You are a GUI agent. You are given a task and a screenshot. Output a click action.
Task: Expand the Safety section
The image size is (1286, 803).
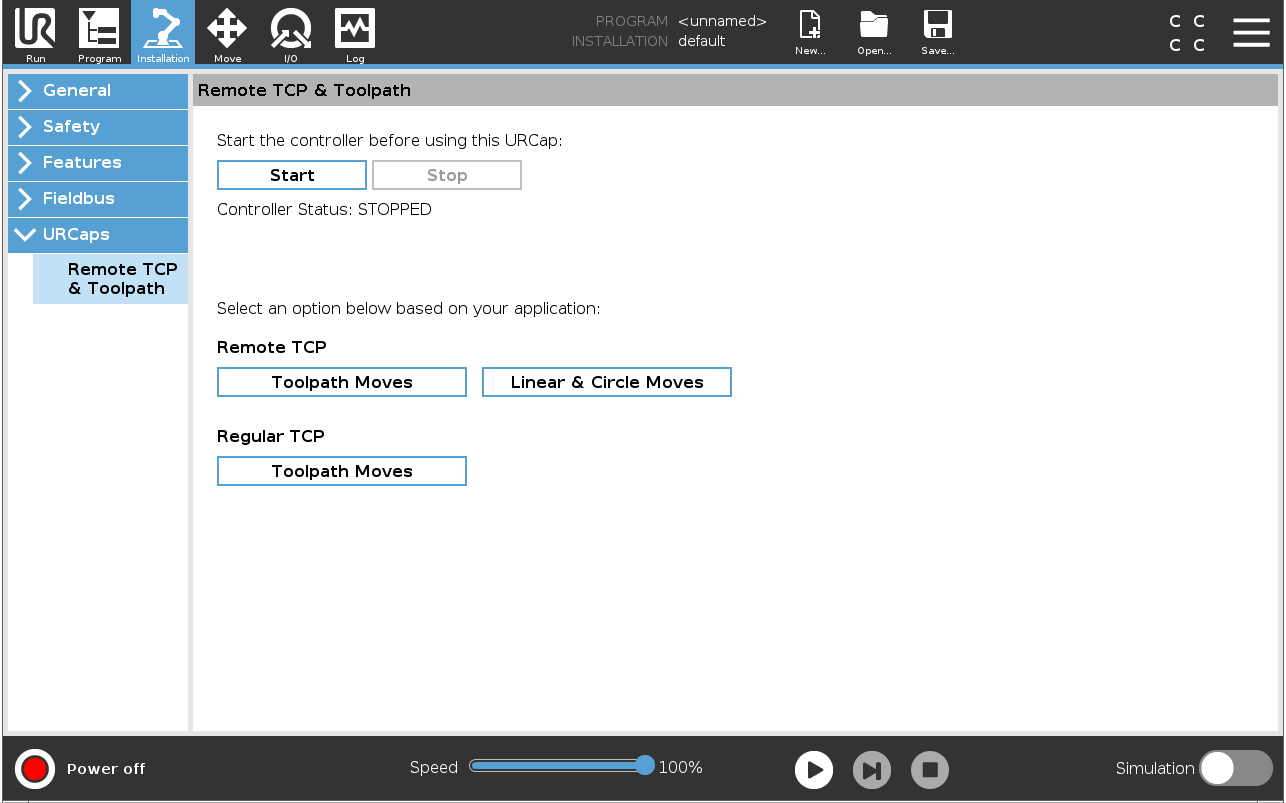click(98, 126)
